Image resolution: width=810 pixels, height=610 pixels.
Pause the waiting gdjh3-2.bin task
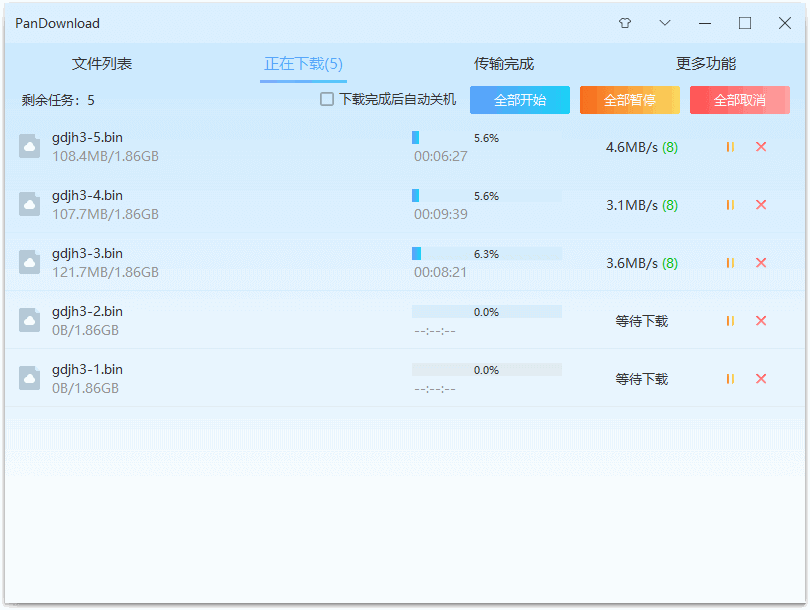pos(730,321)
